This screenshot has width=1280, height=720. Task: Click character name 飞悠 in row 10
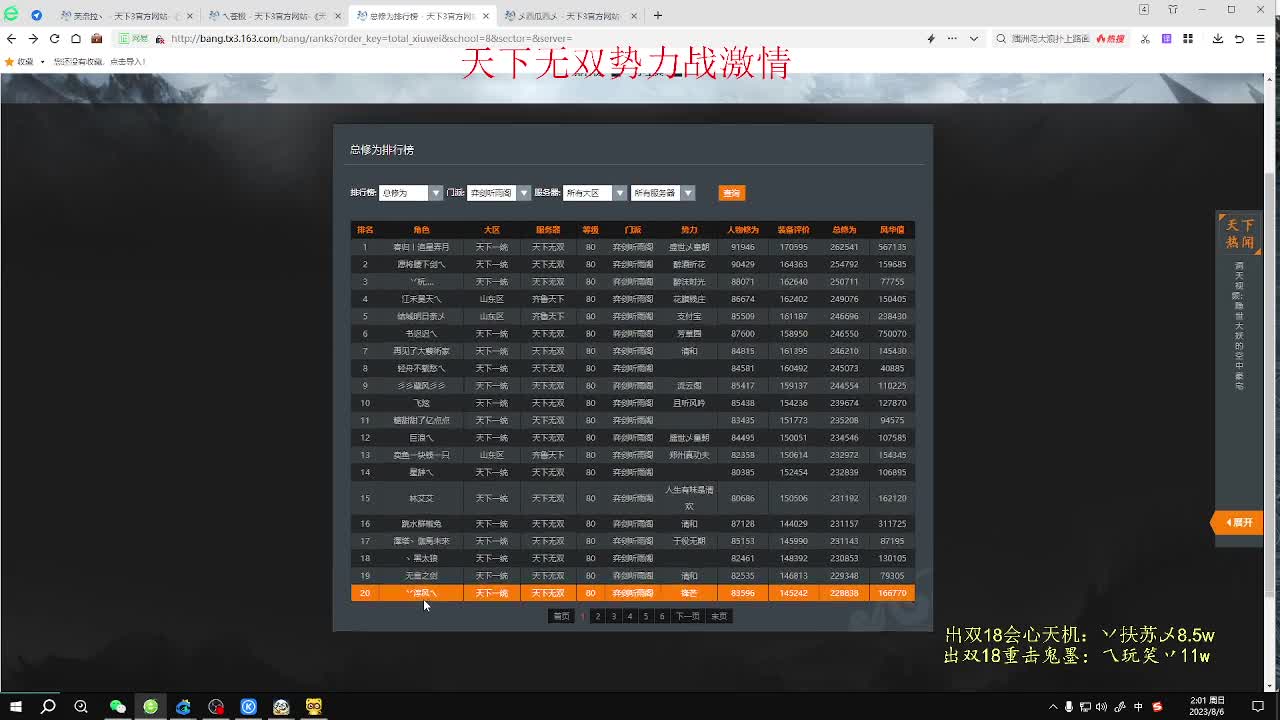(422, 403)
